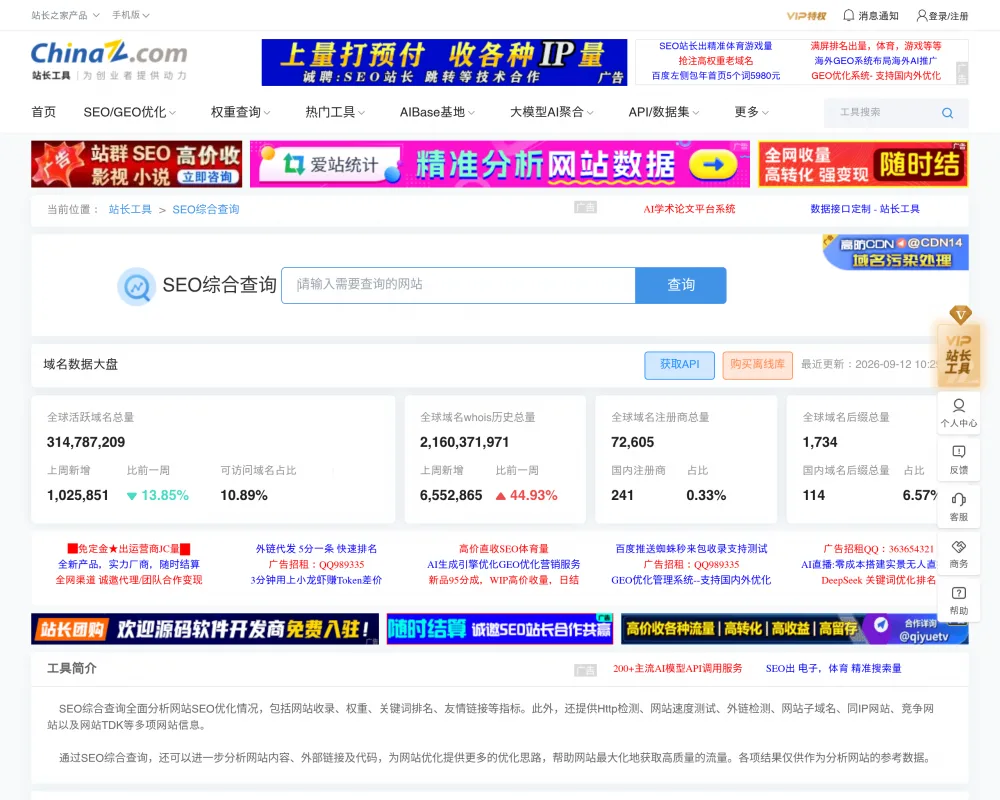
Task: Expand the 手机版 dropdown
Action: pyautogui.click(x=131, y=15)
